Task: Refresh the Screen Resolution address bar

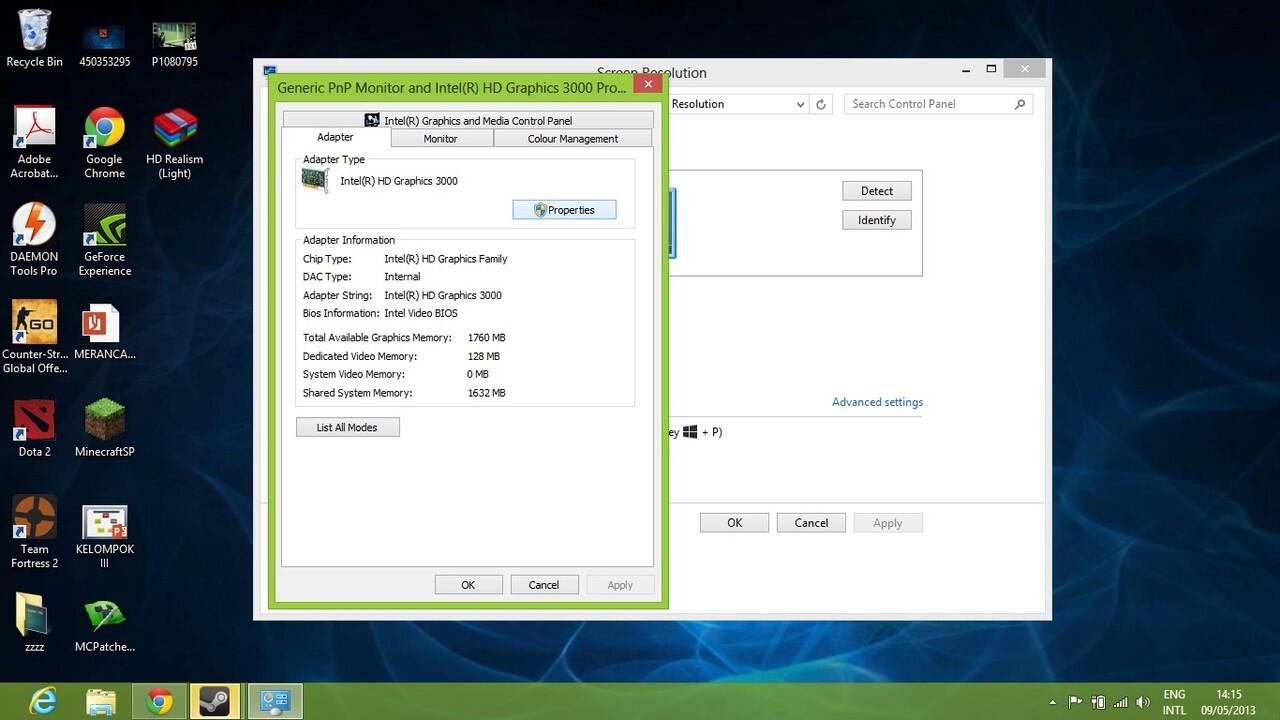Action: (x=821, y=104)
